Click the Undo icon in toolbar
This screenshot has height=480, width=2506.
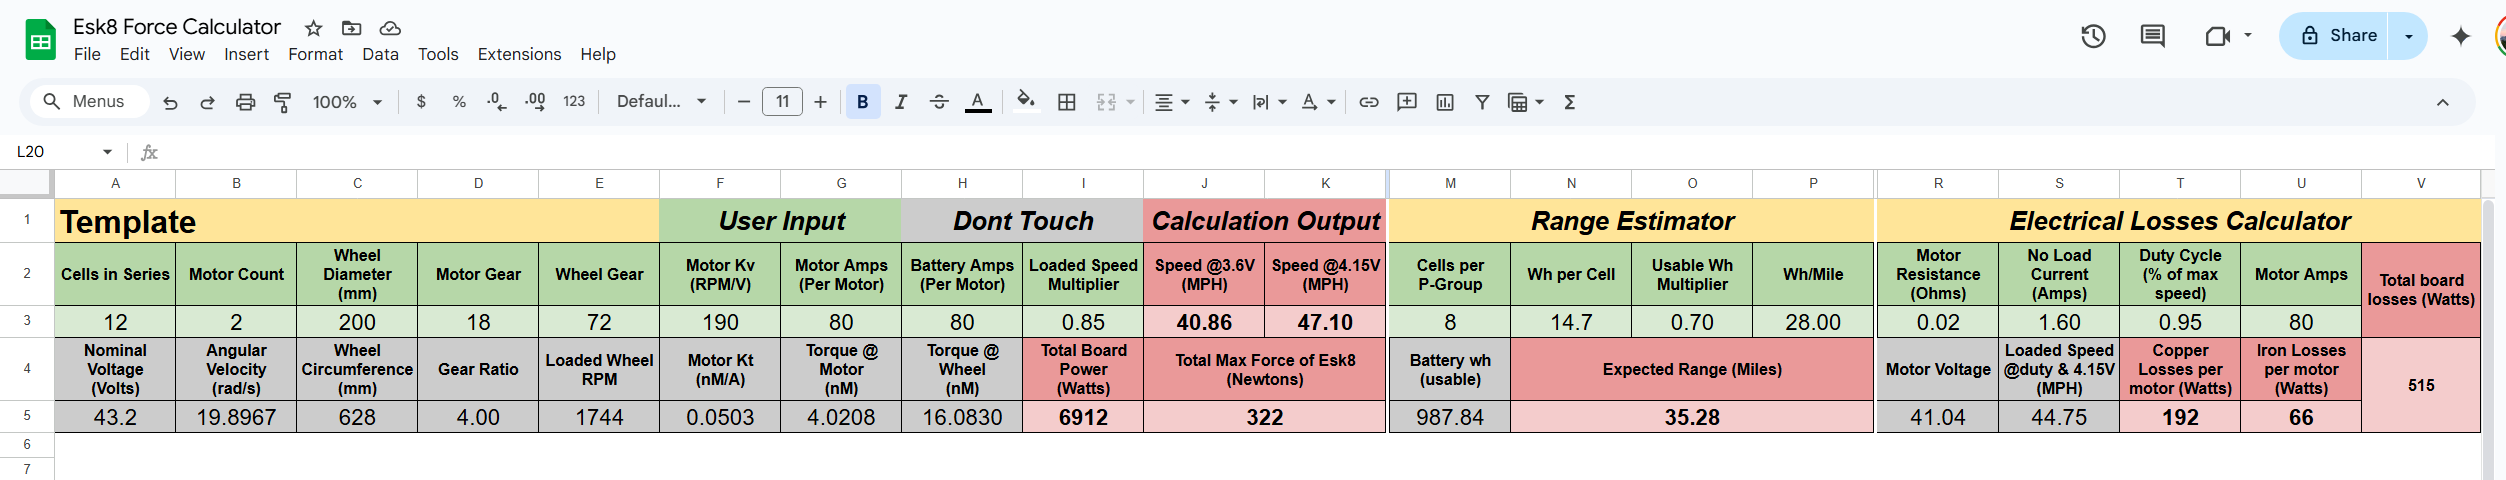point(170,102)
